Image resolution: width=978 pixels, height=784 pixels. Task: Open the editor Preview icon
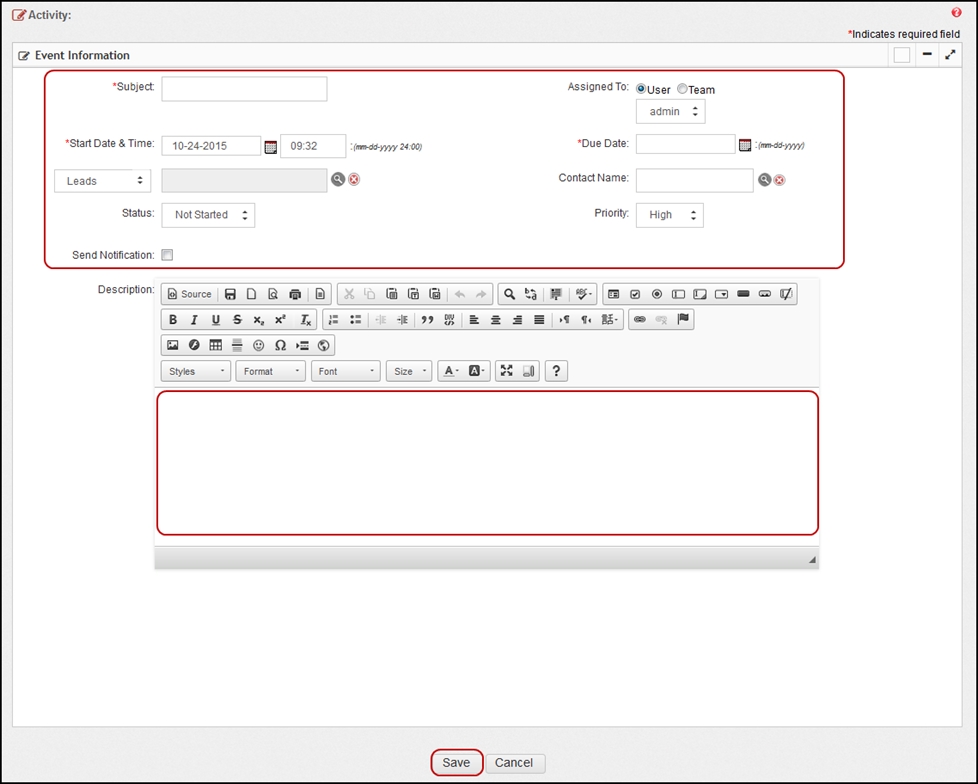[273, 294]
